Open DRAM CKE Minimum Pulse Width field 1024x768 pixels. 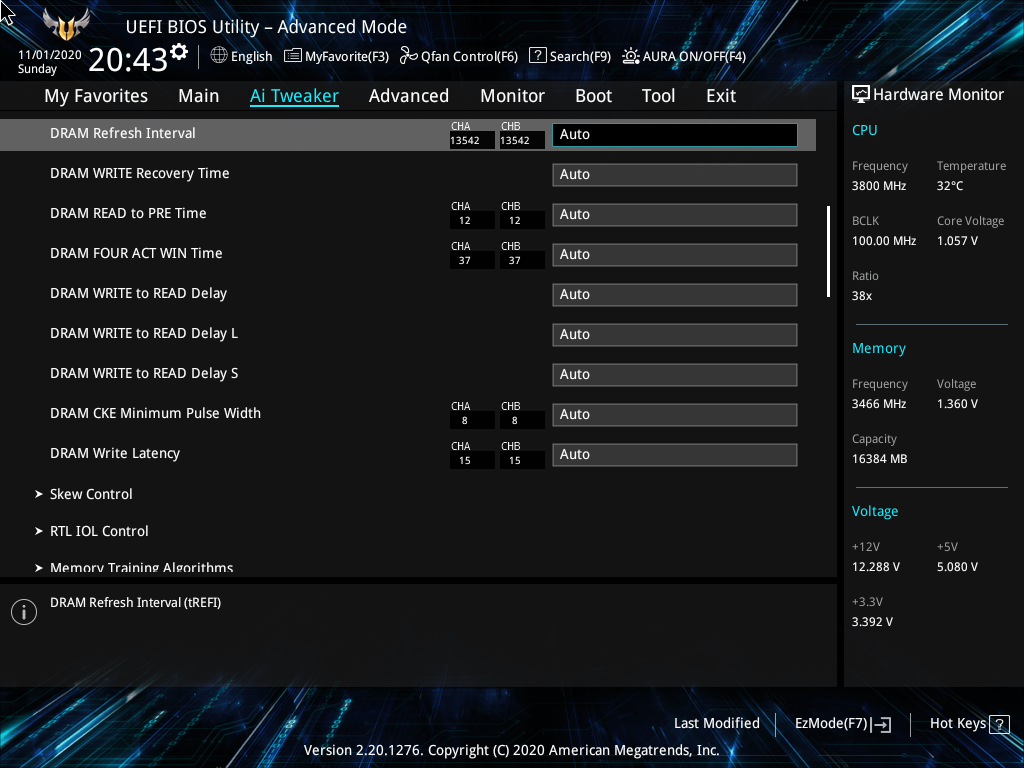pyautogui.click(x=675, y=415)
